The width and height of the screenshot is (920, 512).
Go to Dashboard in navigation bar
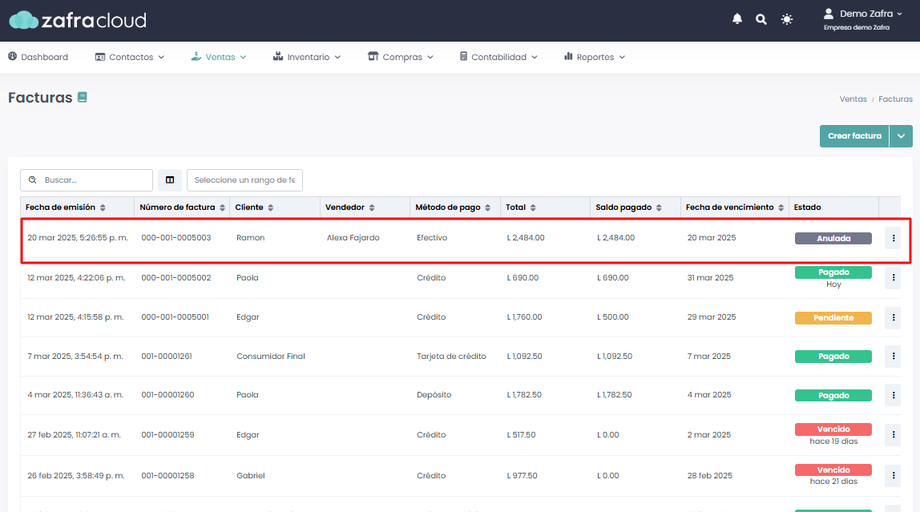(38, 57)
